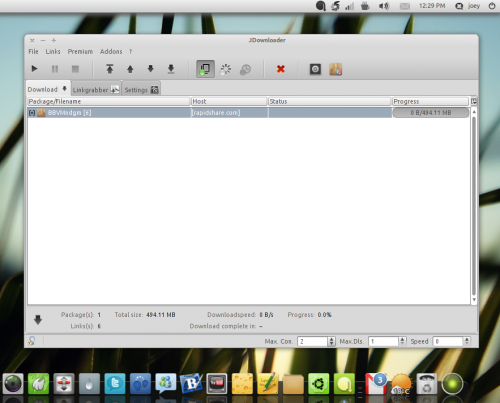
Task: Start downloads with the play button
Action: click(34, 69)
